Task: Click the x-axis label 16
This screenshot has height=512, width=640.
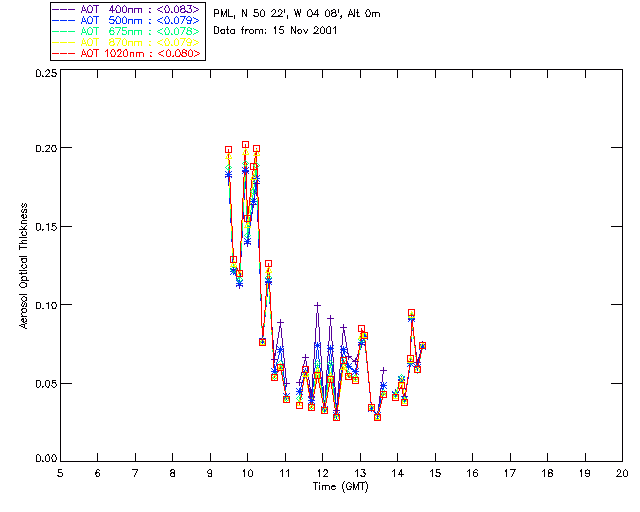Action: [472, 473]
